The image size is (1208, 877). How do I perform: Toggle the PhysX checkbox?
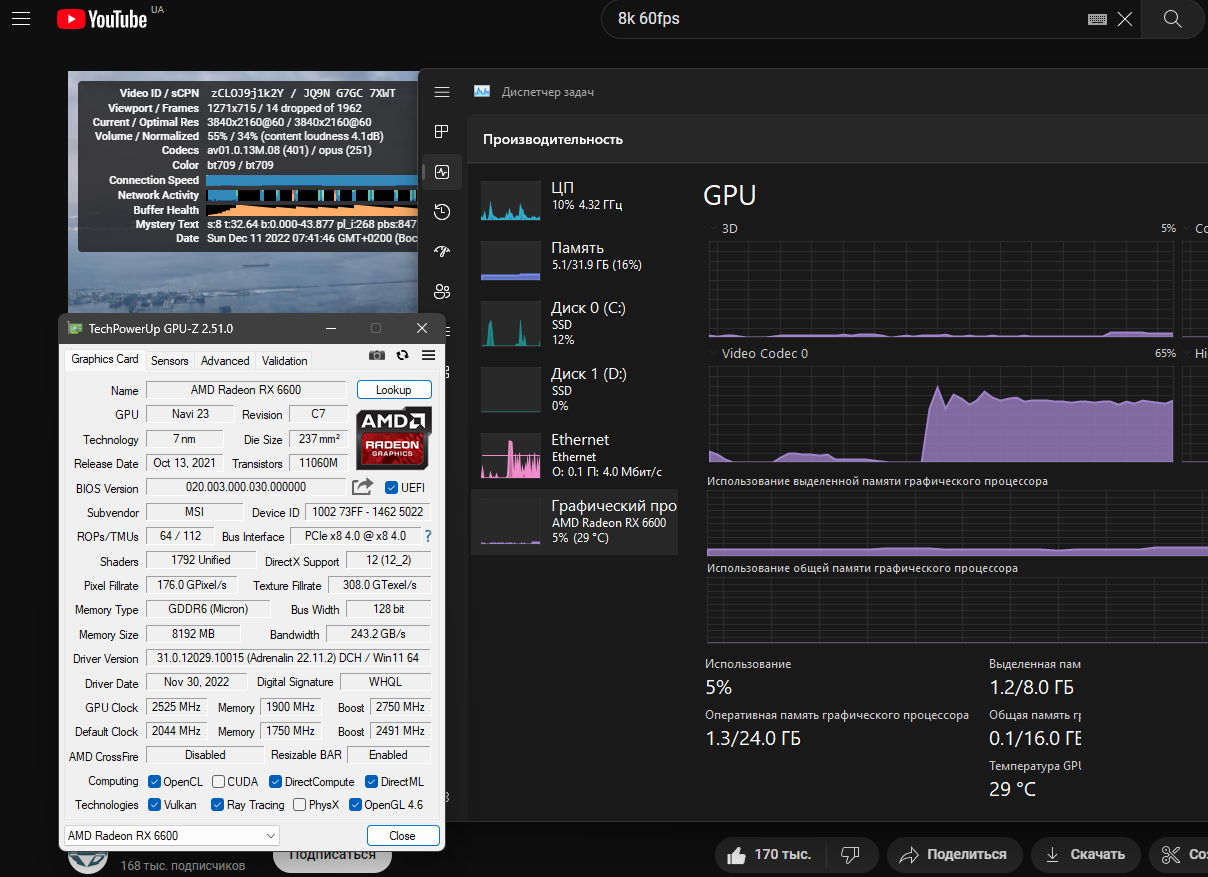pos(299,805)
